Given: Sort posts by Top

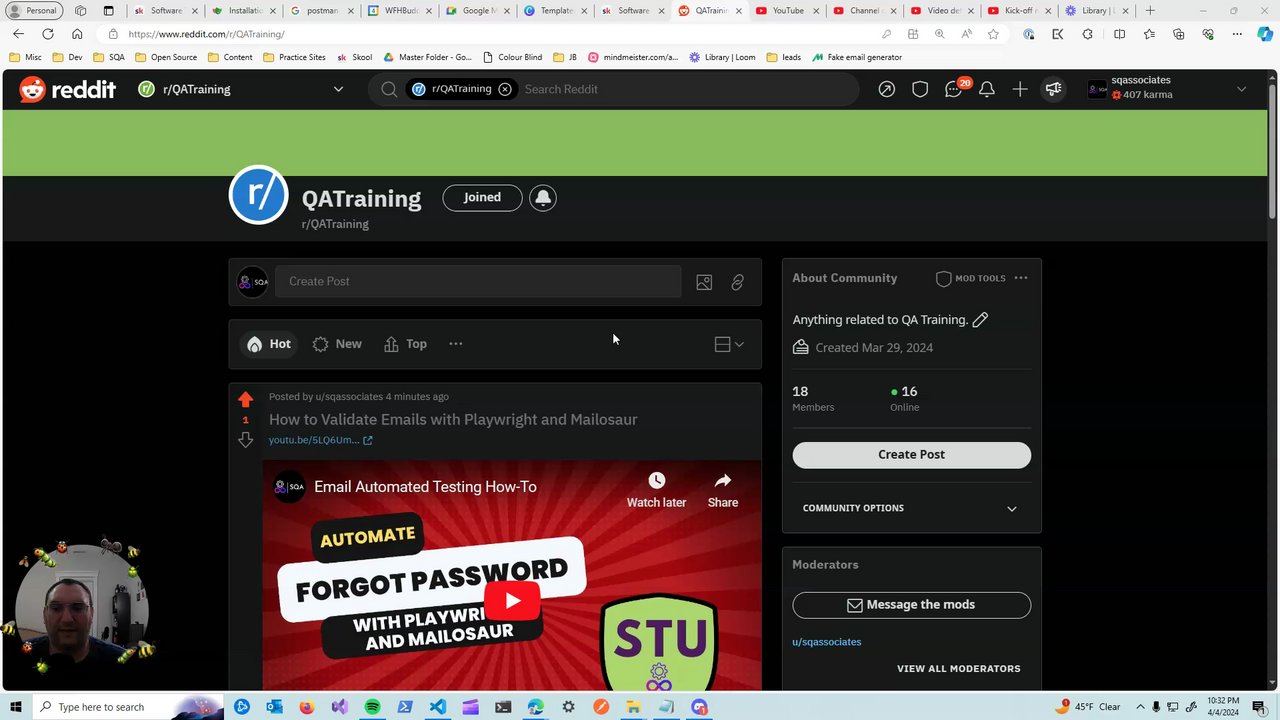Looking at the screenshot, I should point(405,344).
